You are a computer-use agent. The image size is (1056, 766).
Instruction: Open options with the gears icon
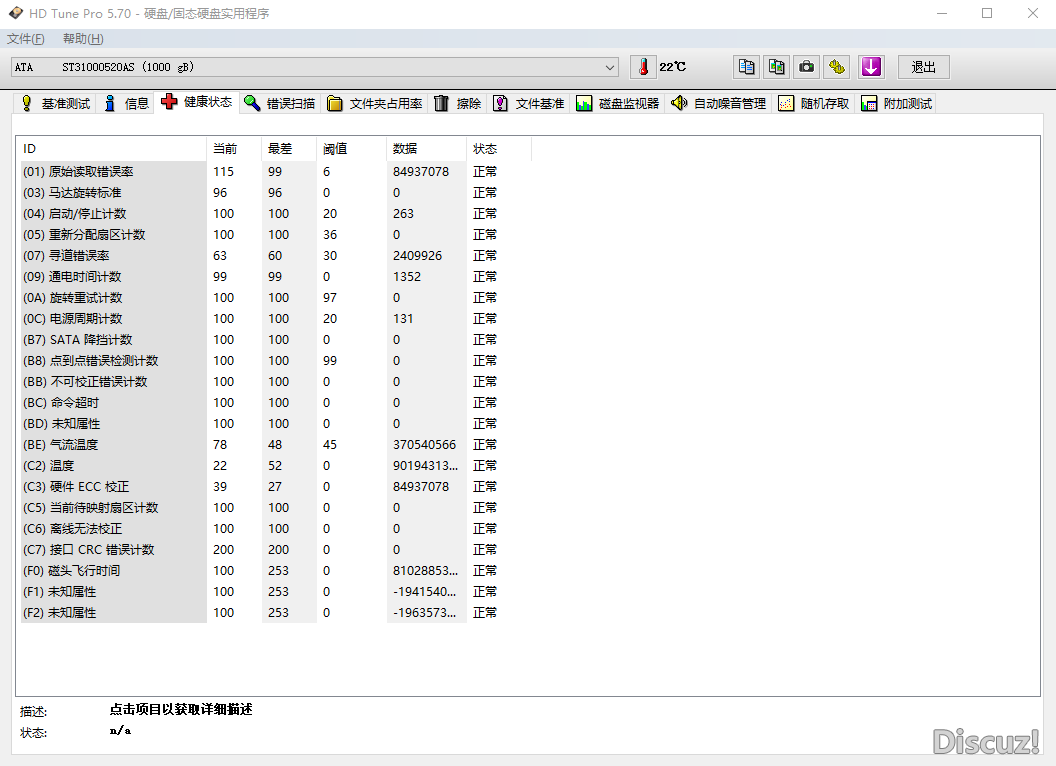click(838, 67)
